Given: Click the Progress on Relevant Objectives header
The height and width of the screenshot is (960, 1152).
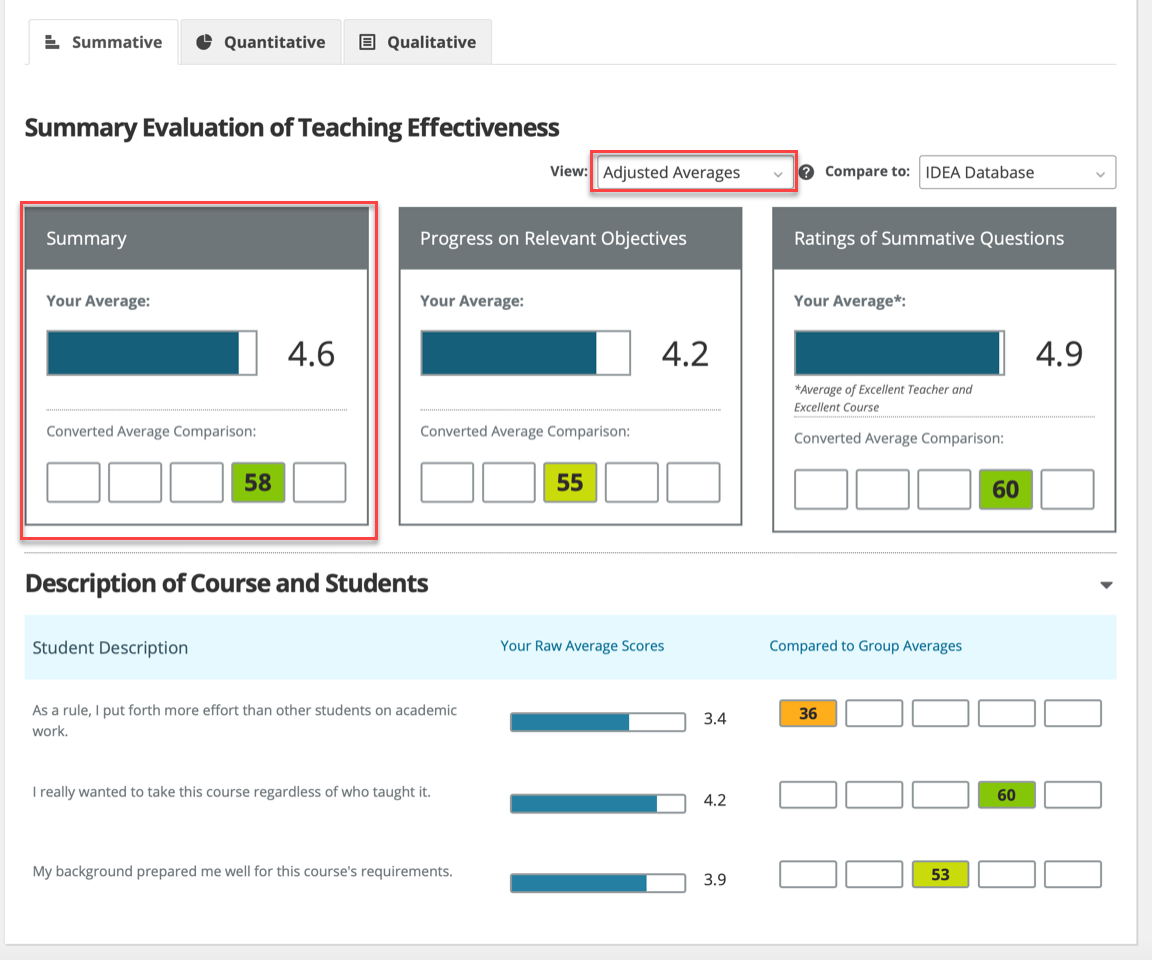Looking at the screenshot, I should [570, 239].
